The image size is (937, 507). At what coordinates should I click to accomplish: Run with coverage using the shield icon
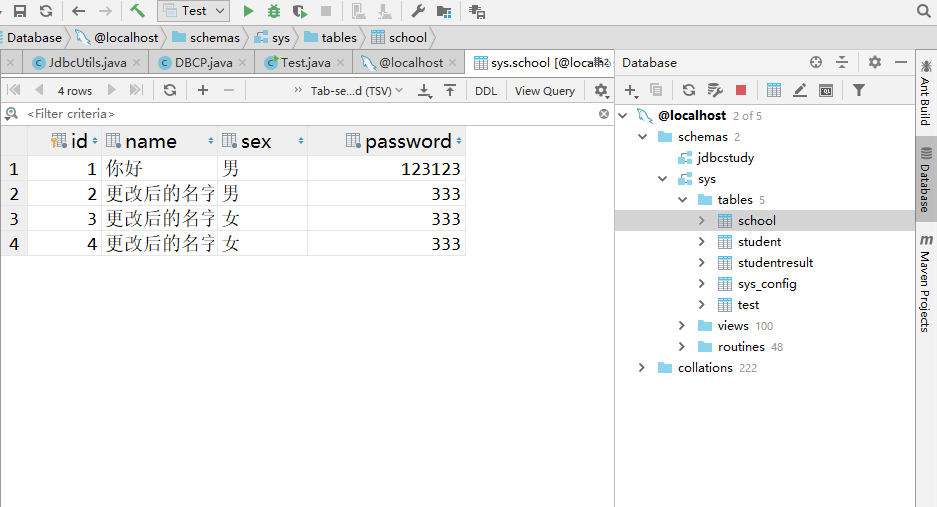tap(299, 11)
